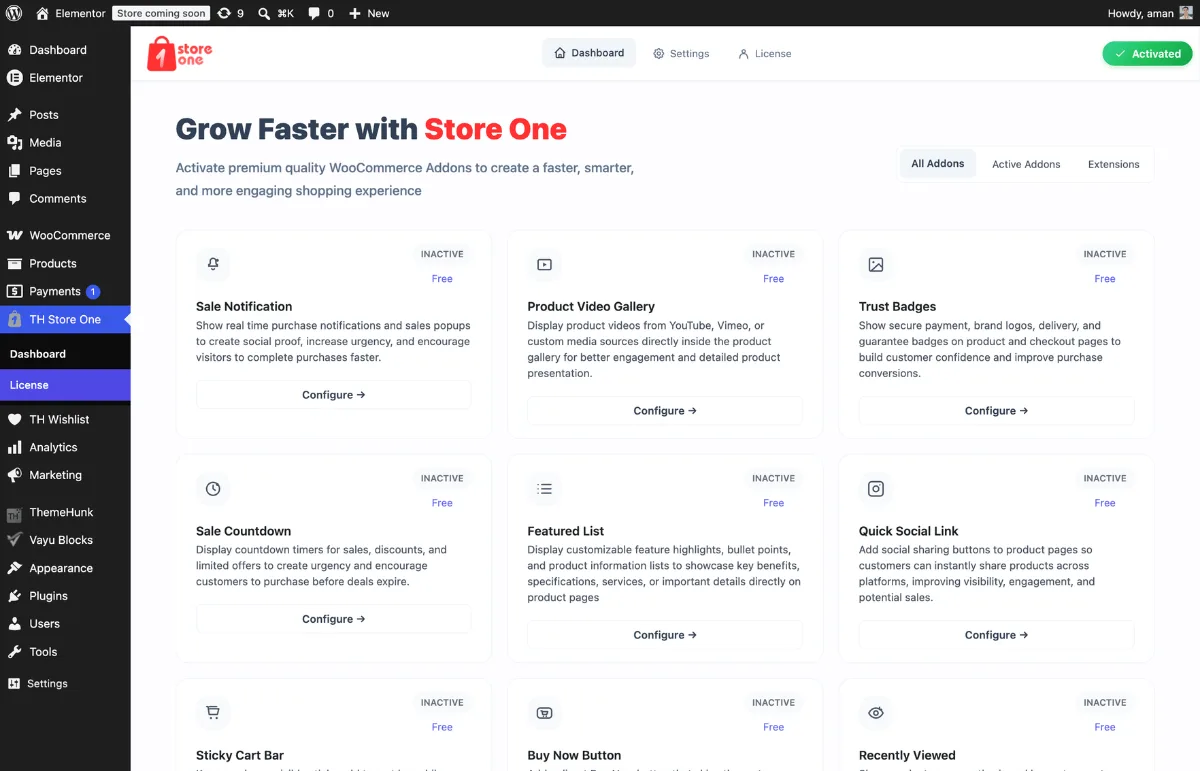Click the WooCommerce icon in sidebar
This screenshot has height=771, width=1200.
point(14,236)
